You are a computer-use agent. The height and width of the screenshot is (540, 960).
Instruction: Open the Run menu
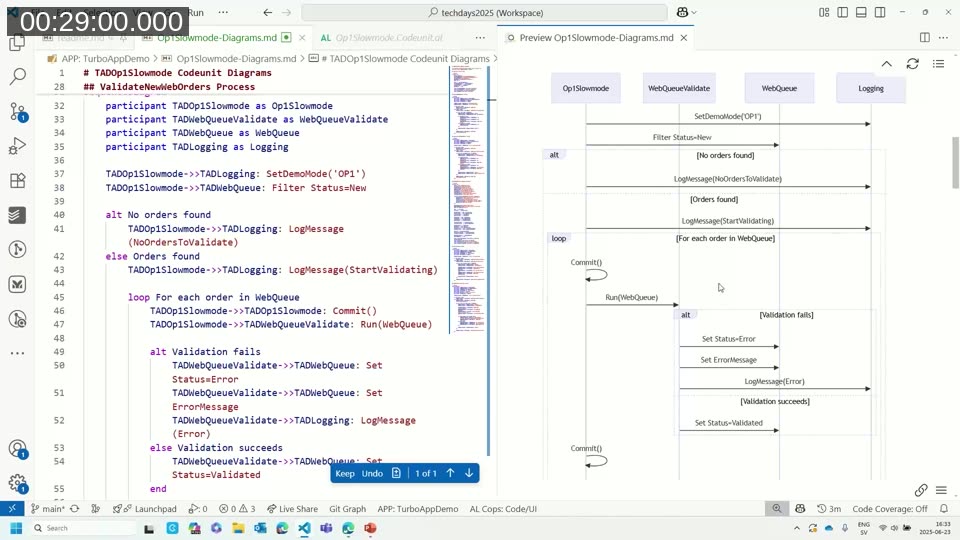[x=196, y=12]
